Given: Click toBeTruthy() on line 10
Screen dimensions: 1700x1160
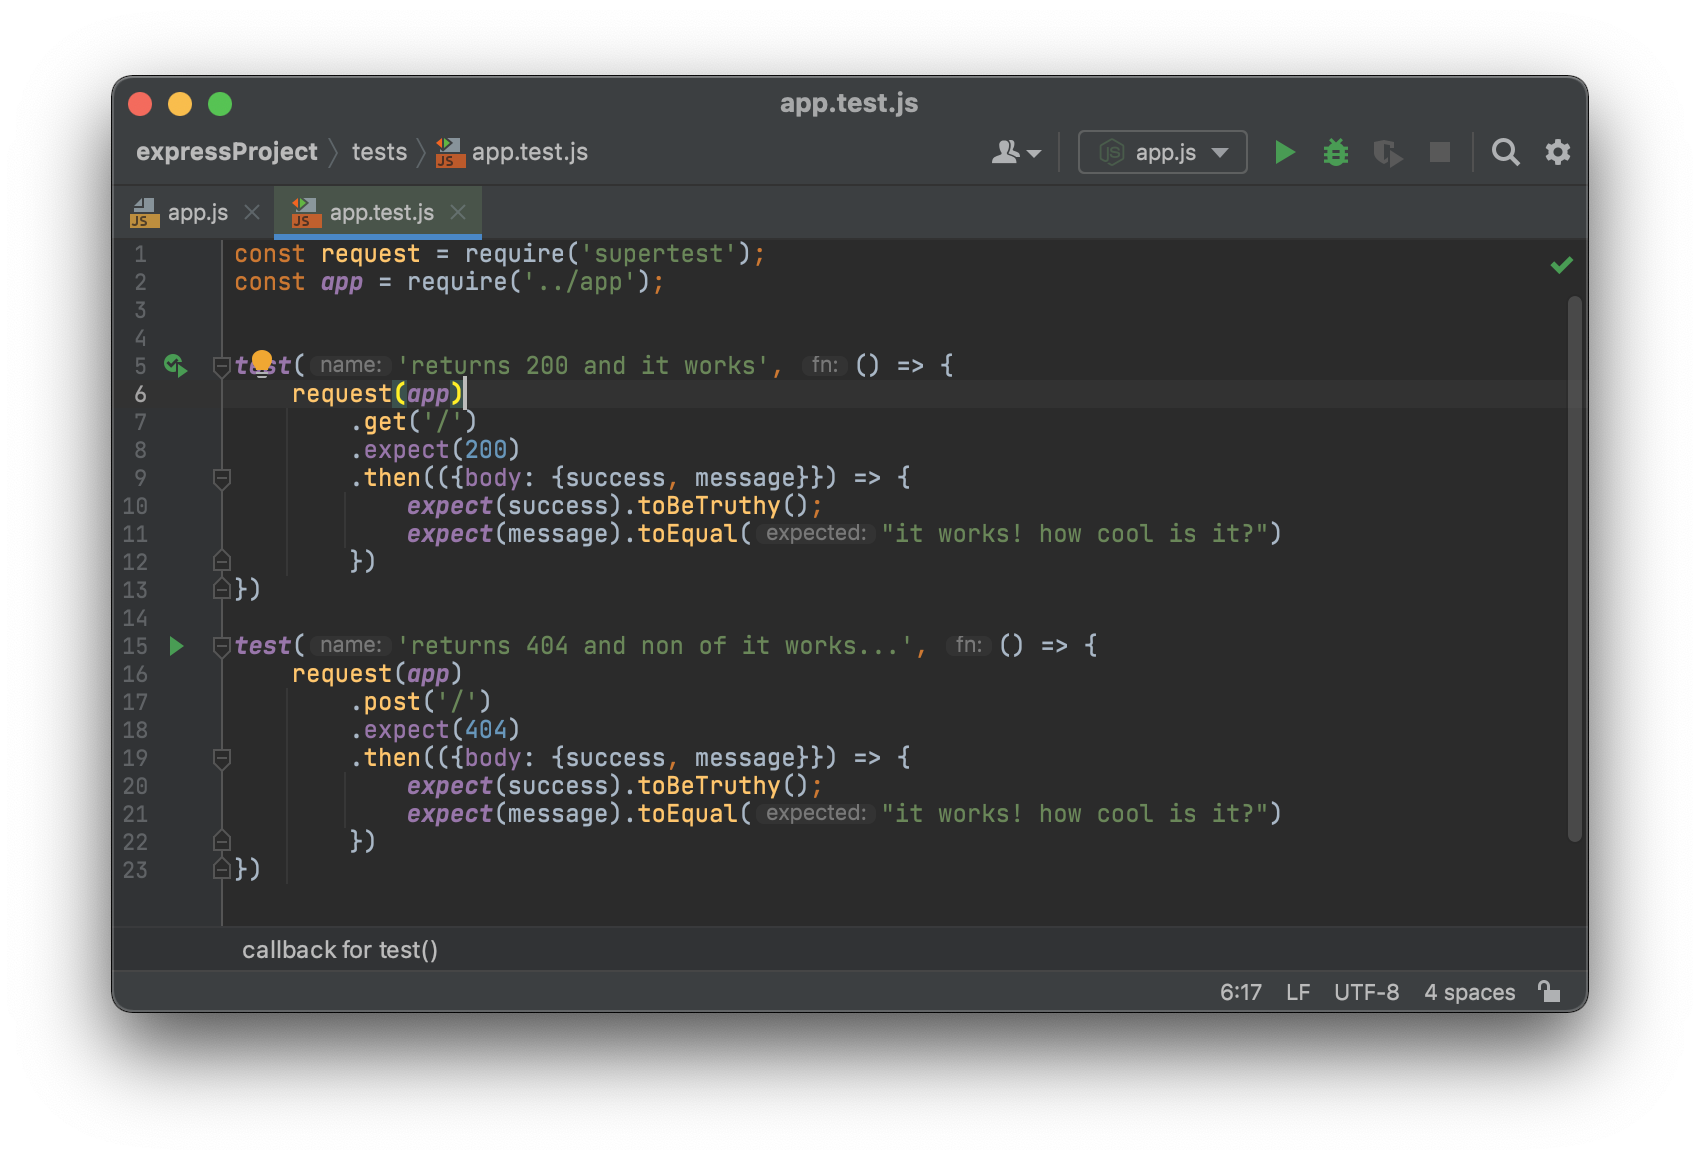Looking at the screenshot, I should pyautogui.click(x=722, y=506).
